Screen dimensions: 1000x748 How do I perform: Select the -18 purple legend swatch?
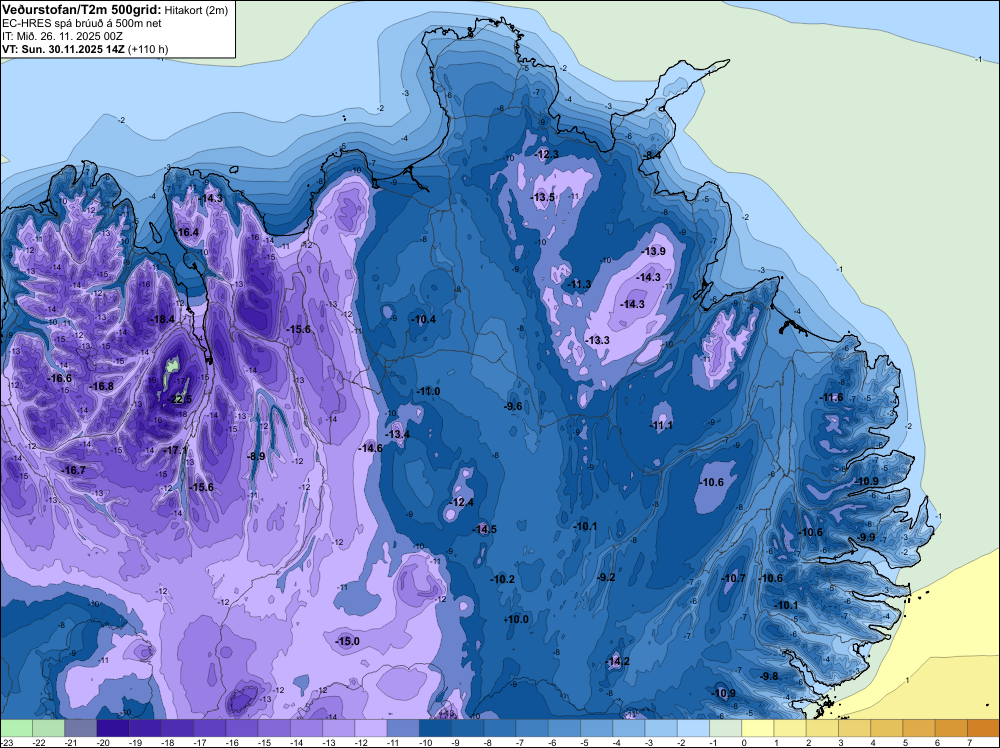point(177,728)
